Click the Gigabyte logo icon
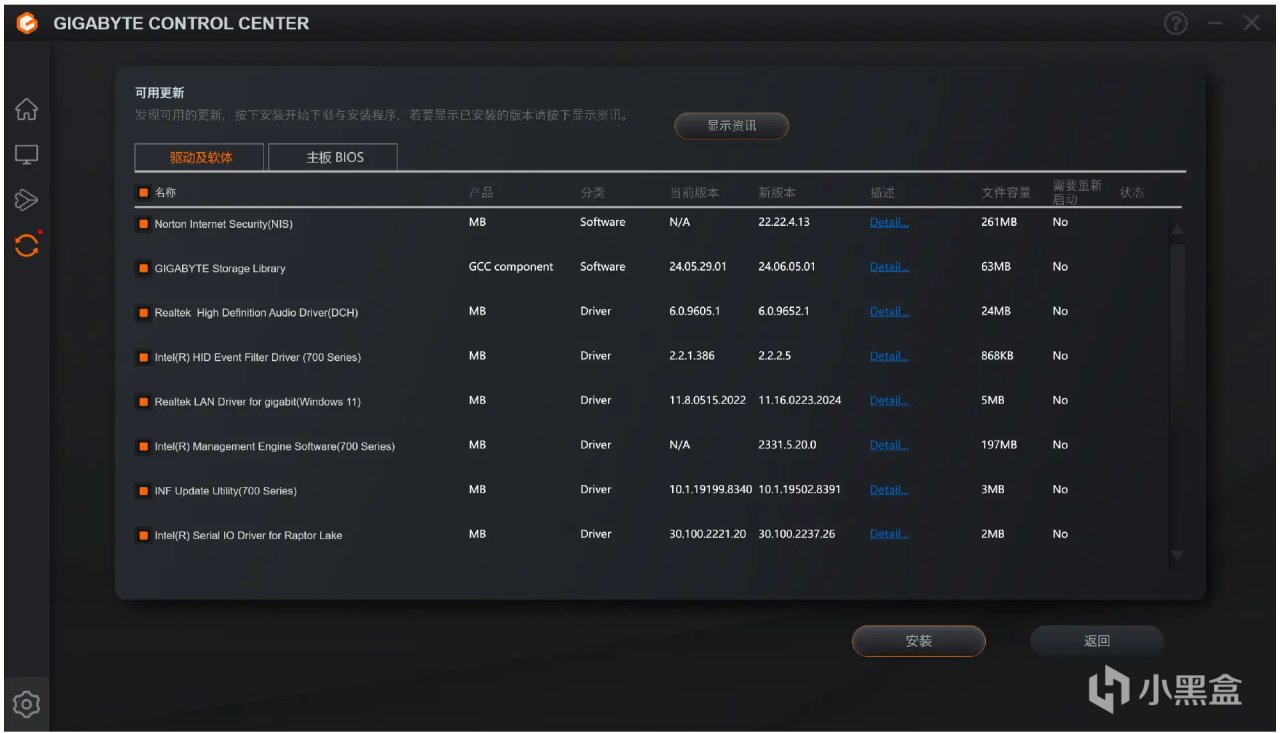 (27, 24)
